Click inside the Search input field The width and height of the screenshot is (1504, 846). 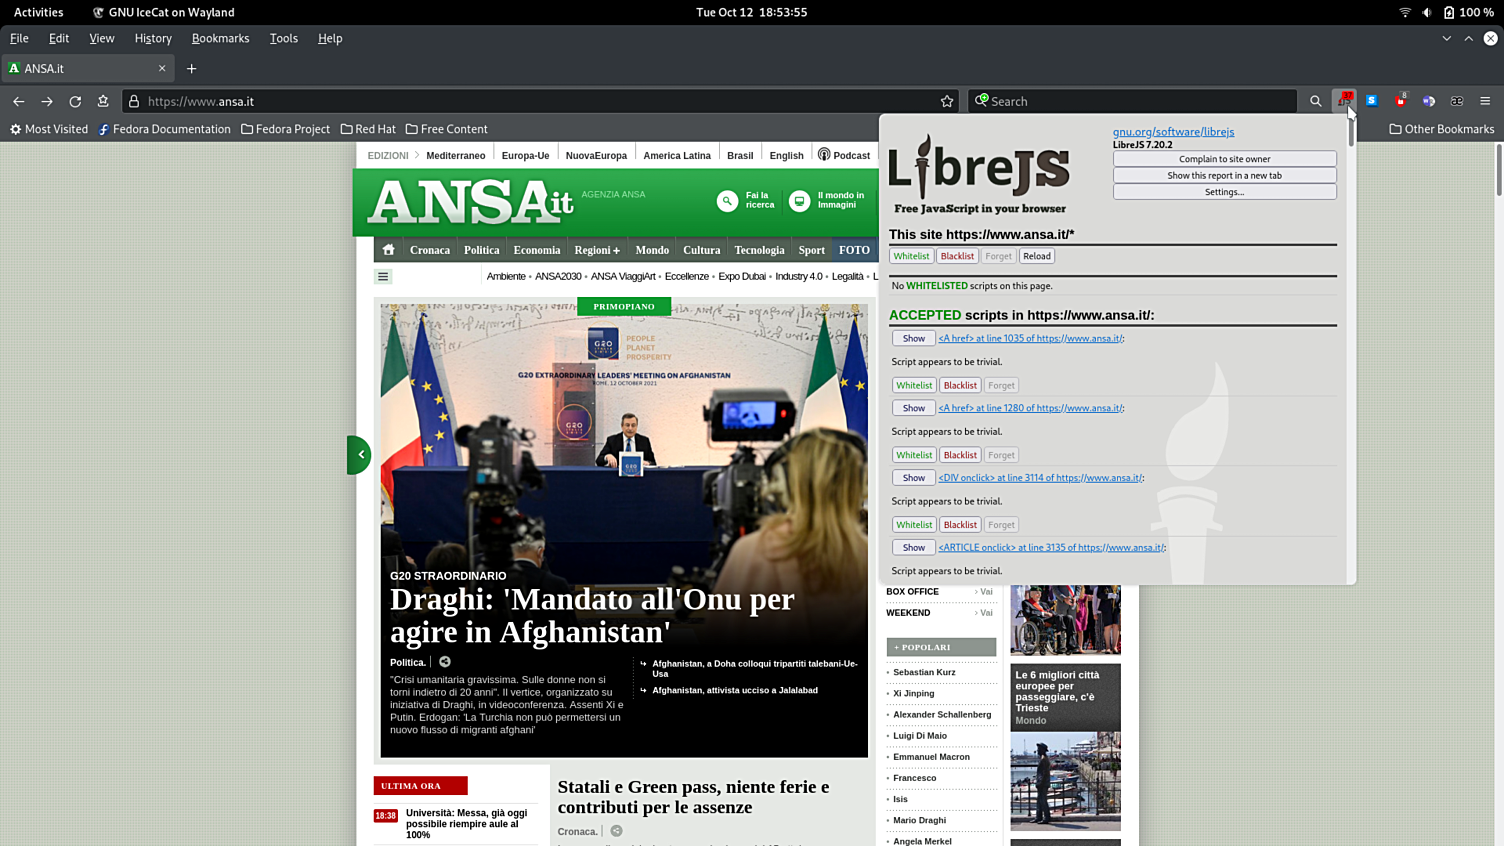click(1140, 101)
